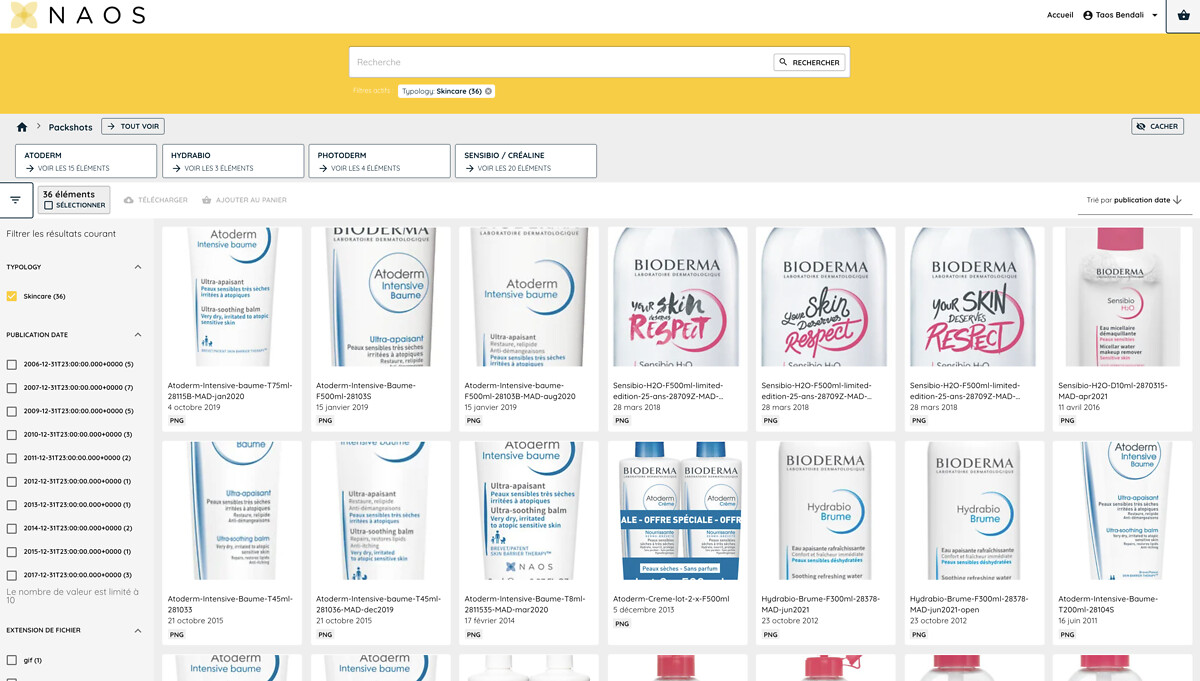Screen dimensions: 1200x681
Task: Open the Atoderm-Intensive-Baume-F500ml-28103S thumbnail
Action: 380,298
